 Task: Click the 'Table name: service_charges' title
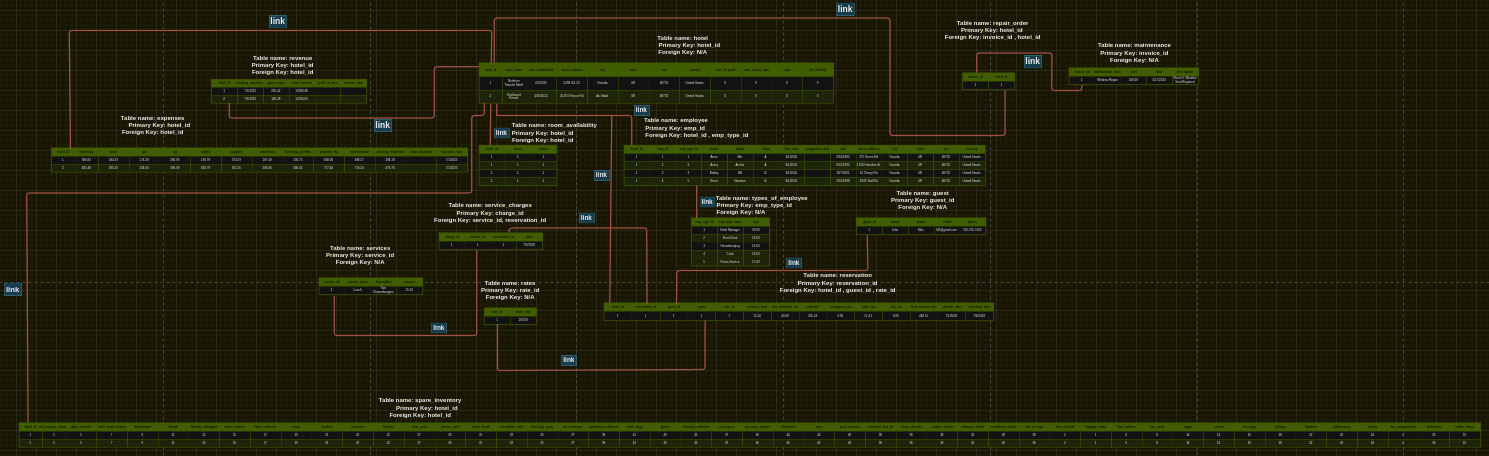click(489, 205)
